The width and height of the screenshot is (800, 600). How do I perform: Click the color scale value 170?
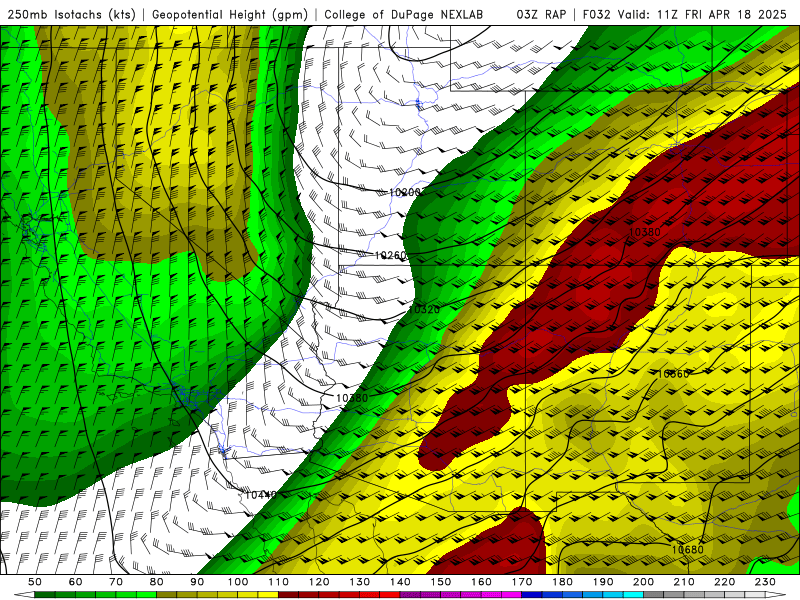pyautogui.click(x=522, y=582)
